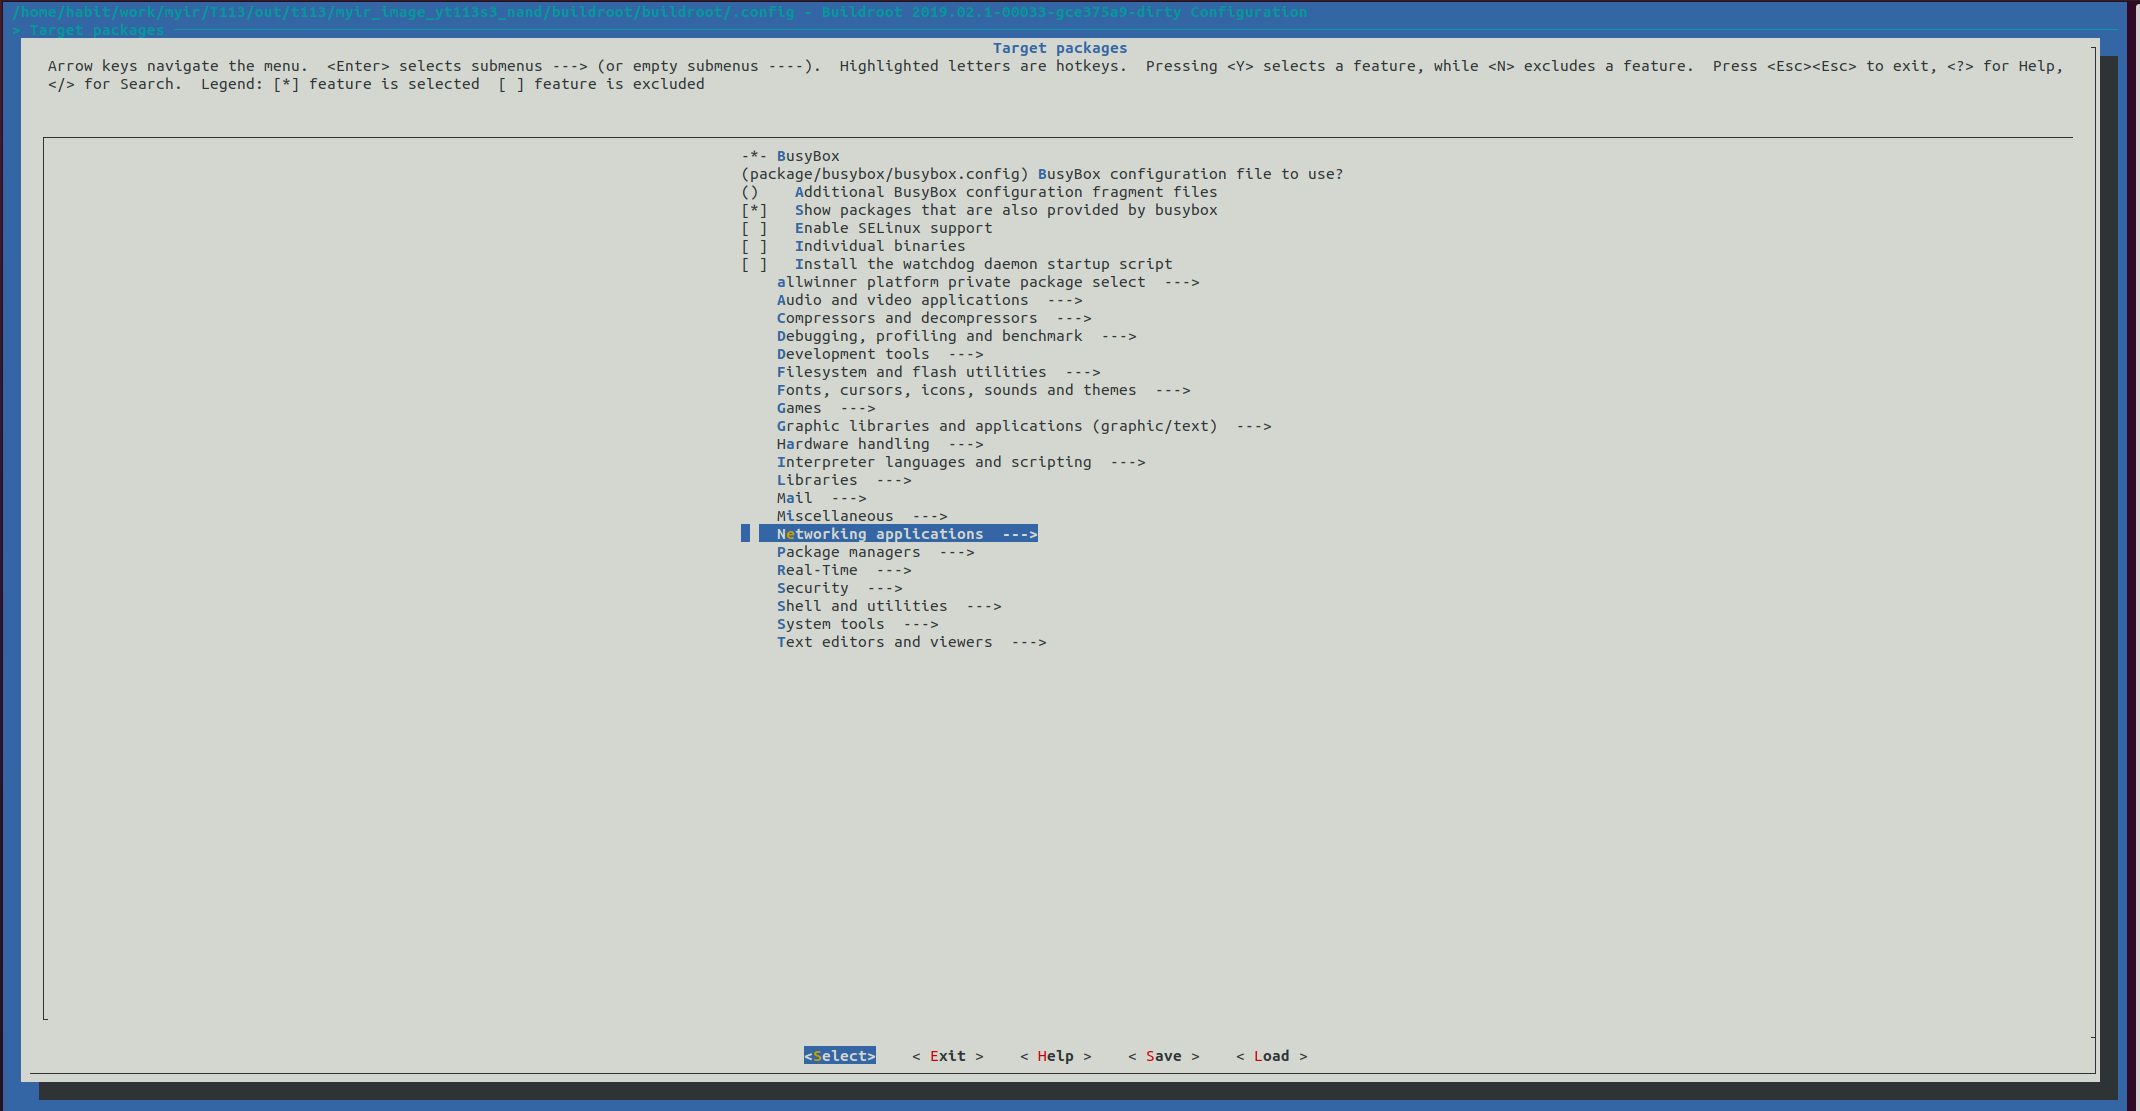Screen dimensions: 2140x1111
Task: Edit Additional BusyBox configuration fragment files field
Action: [1005, 192]
